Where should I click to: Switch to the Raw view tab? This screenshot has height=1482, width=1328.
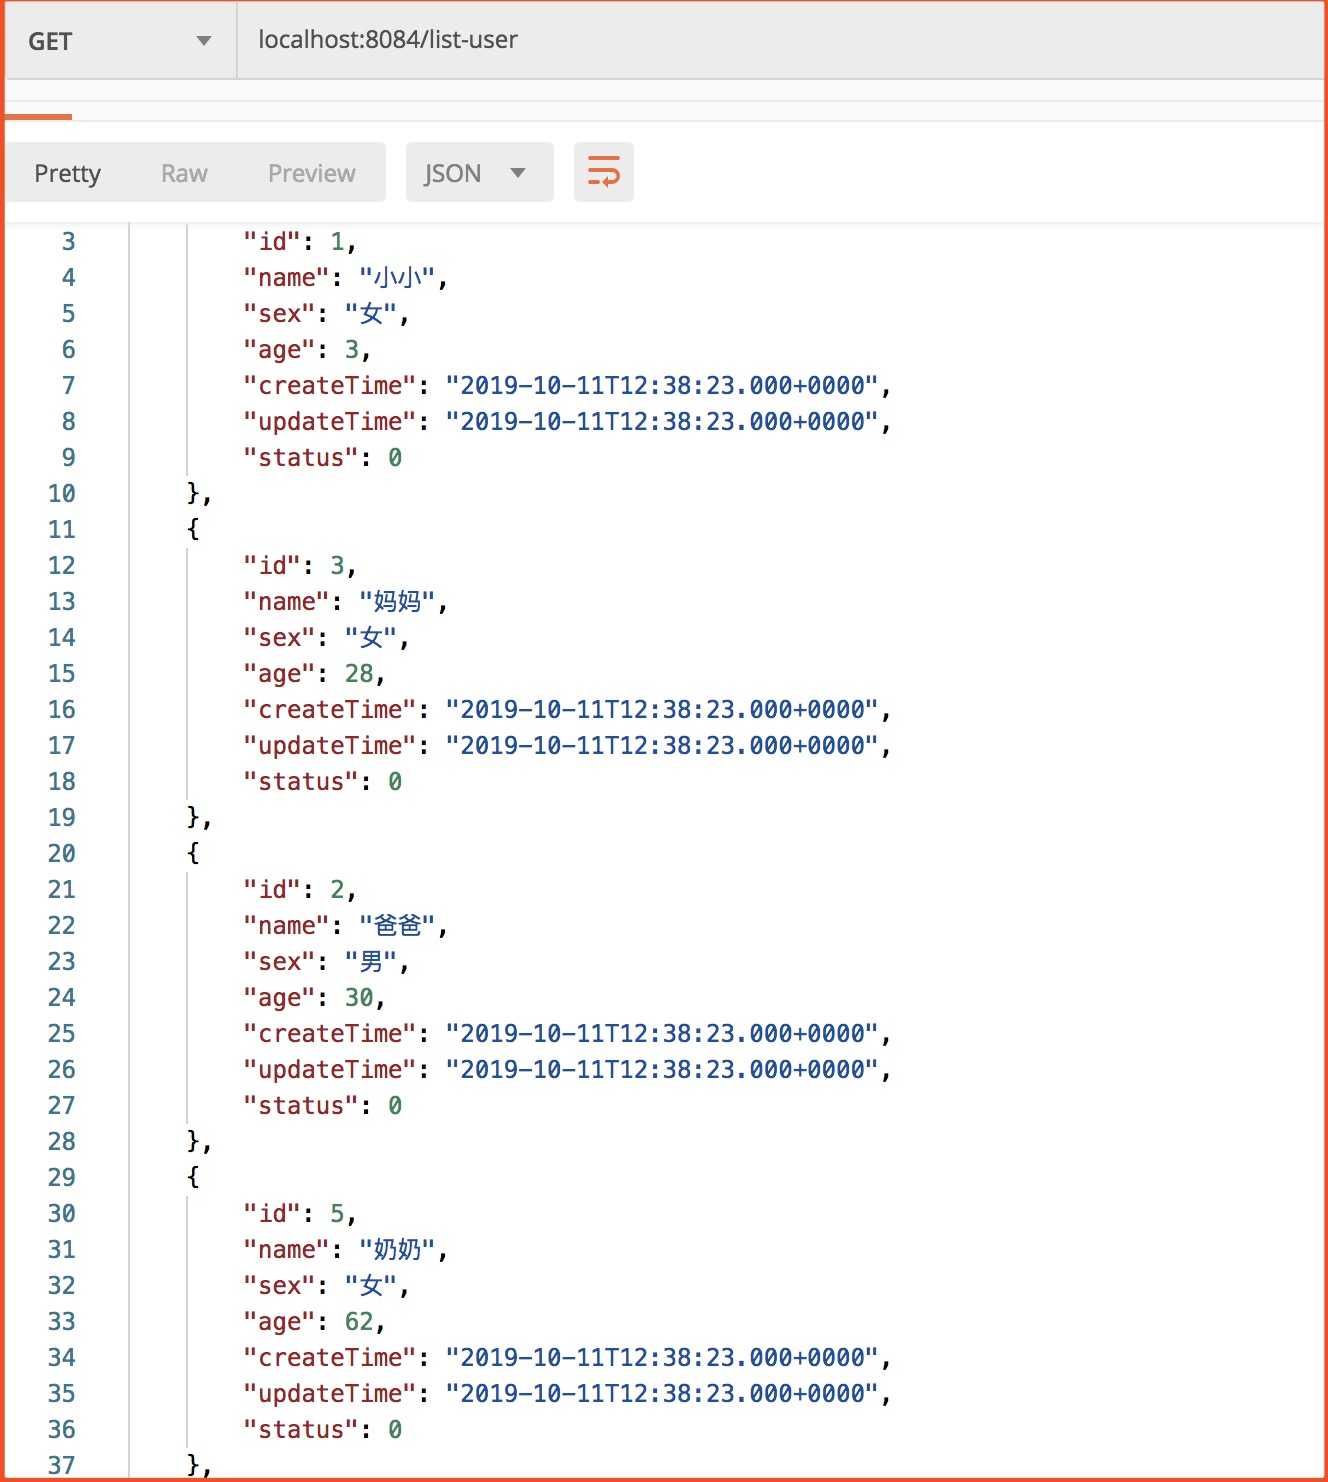(x=184, y=173)
